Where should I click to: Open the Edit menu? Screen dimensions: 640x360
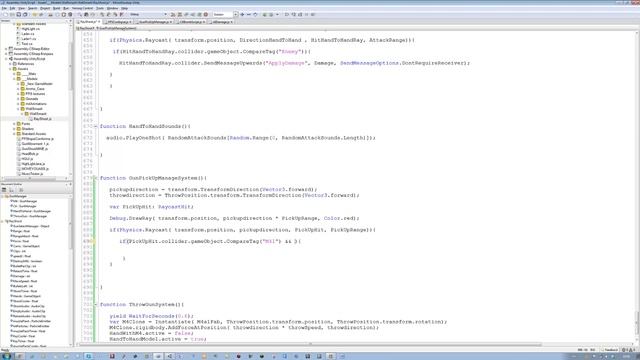click(x=12, y=8)
